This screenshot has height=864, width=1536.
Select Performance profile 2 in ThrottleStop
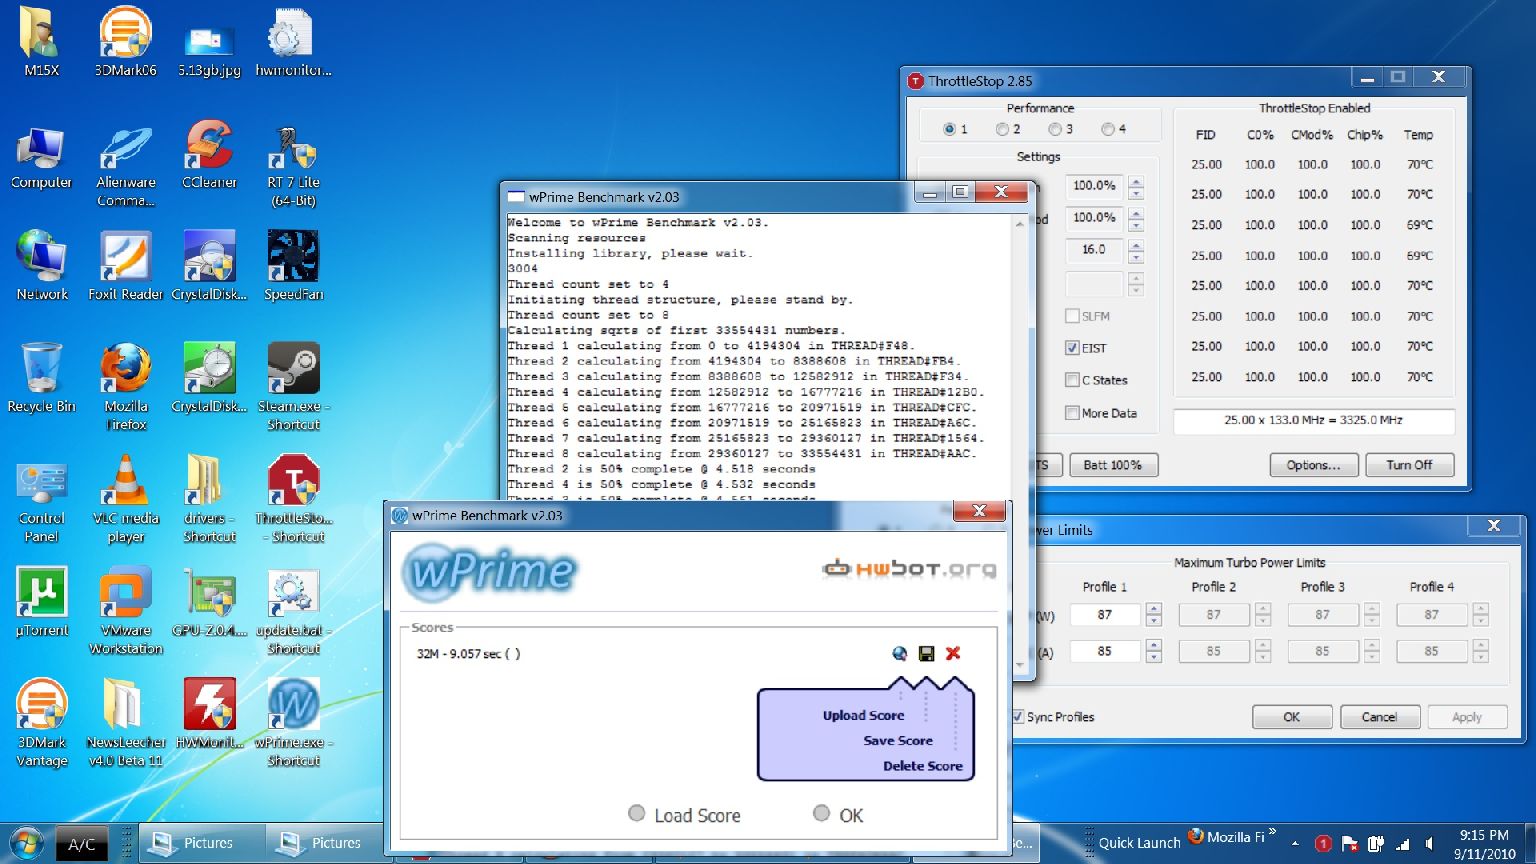point(1002,129)
